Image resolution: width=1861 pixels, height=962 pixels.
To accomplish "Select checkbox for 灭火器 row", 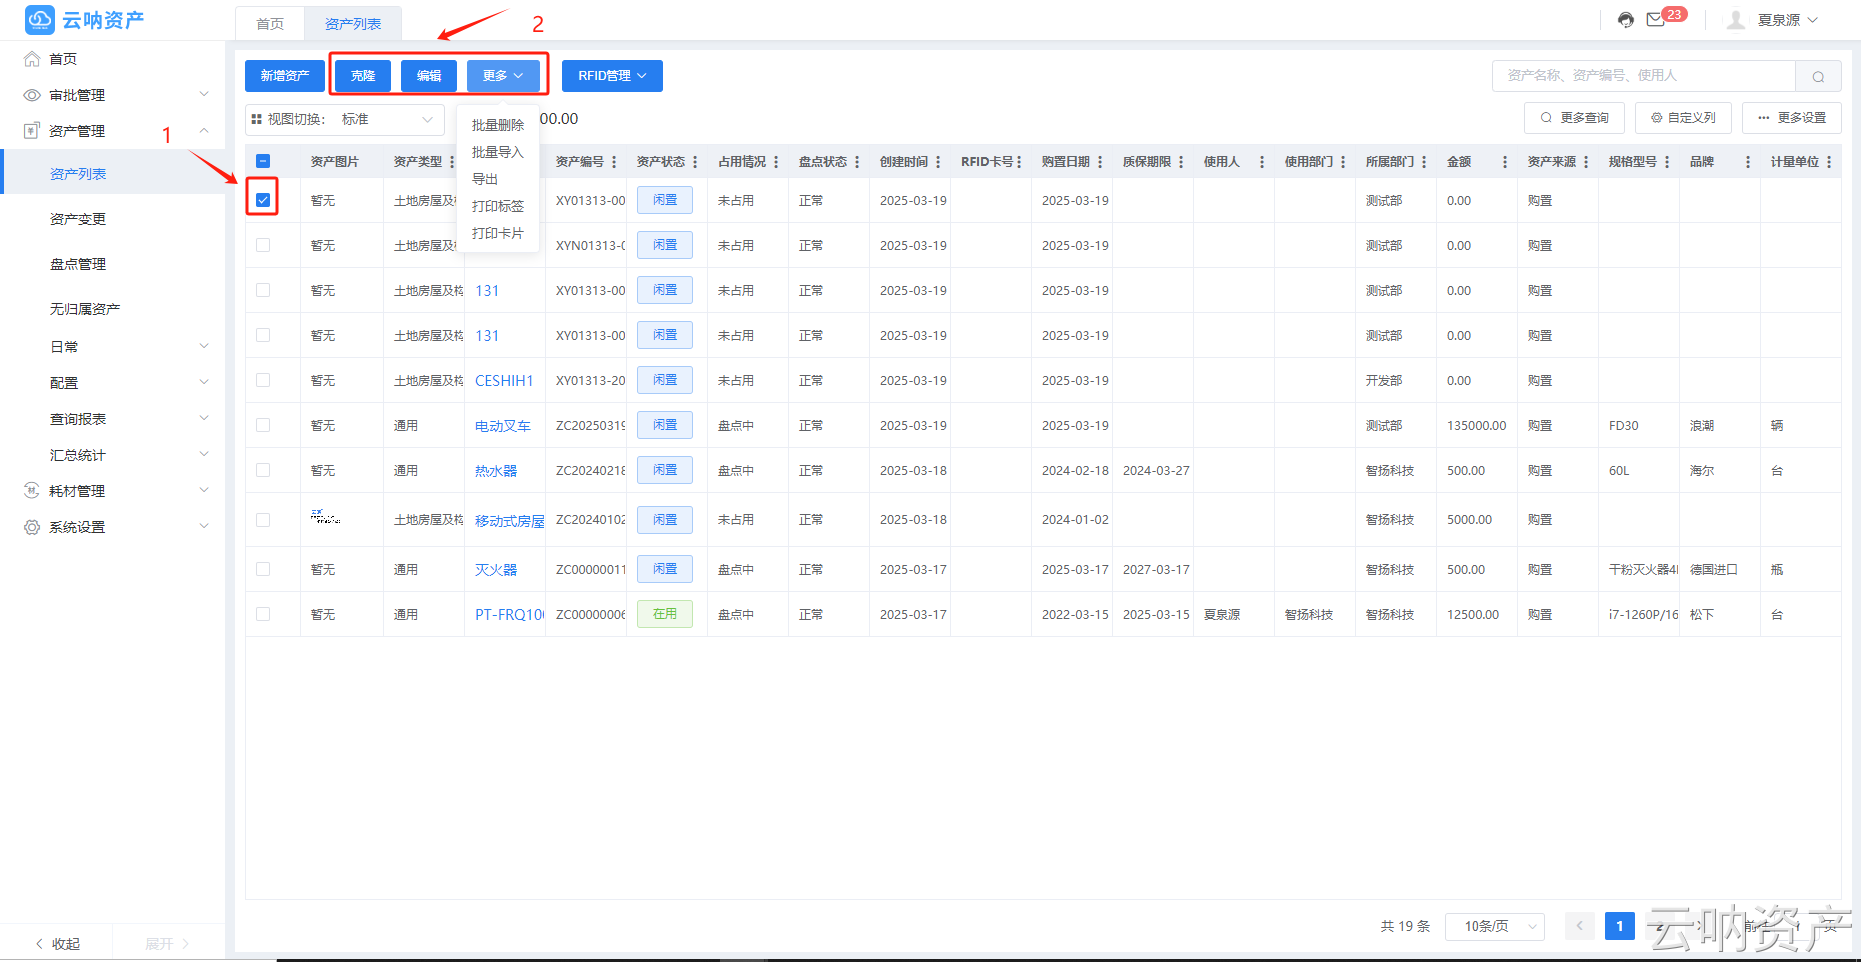I will [x=263, y=569].
